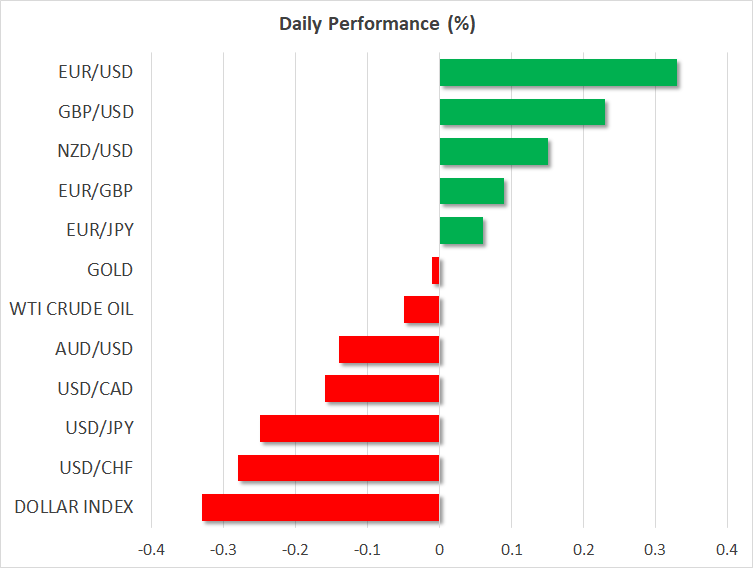Select the green EUR/USD bar
Viewport: 753px width, 568px height.
[558, 73]
